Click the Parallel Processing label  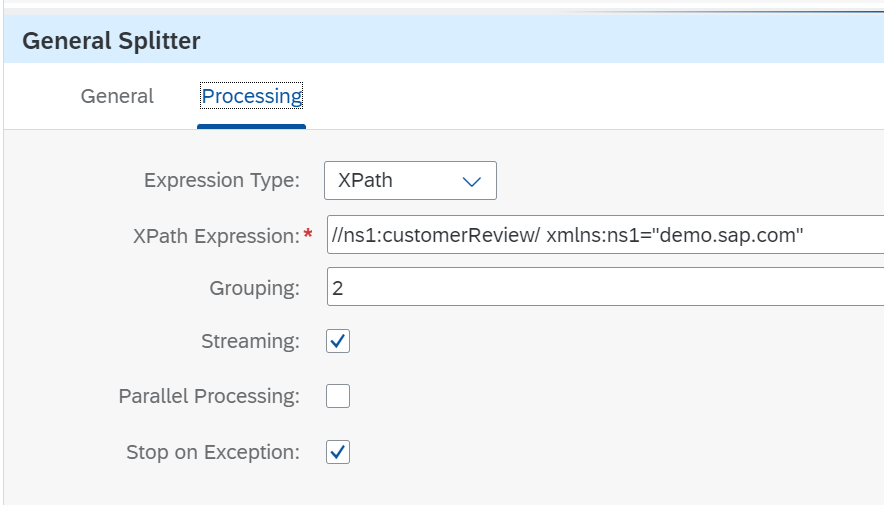pyautogui.click(x=209, y=396)
